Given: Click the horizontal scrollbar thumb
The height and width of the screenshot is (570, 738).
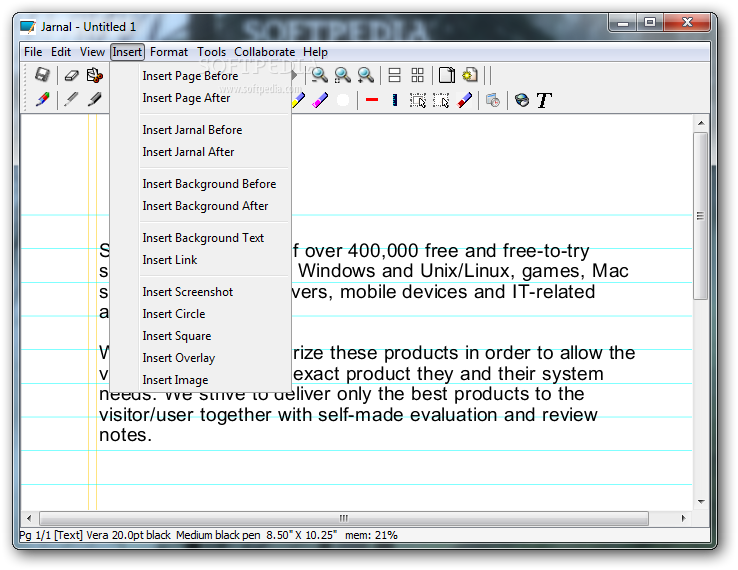Looking at the screenshot, I should (344, 518).
